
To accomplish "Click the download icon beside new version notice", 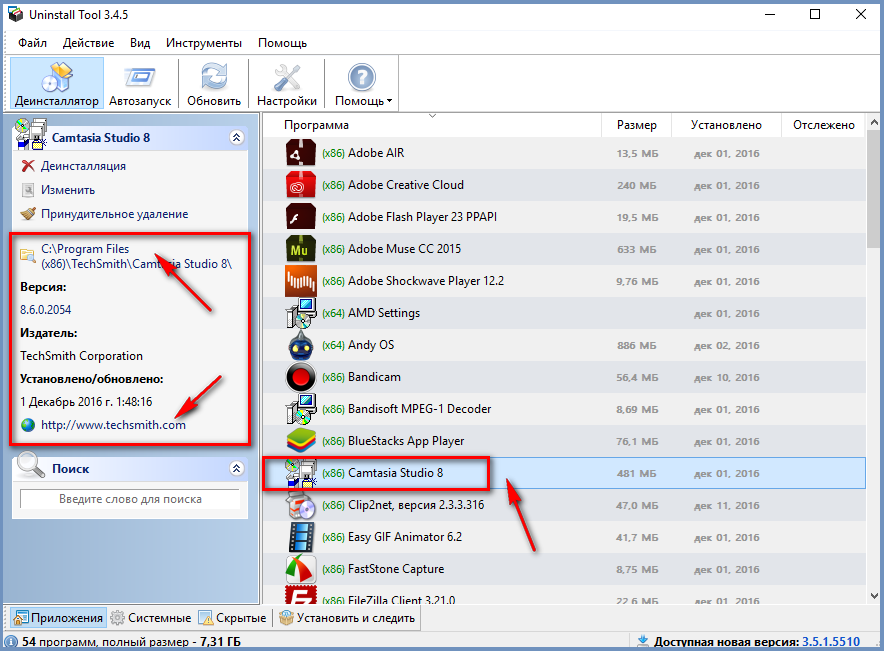I will coord(642,641).
